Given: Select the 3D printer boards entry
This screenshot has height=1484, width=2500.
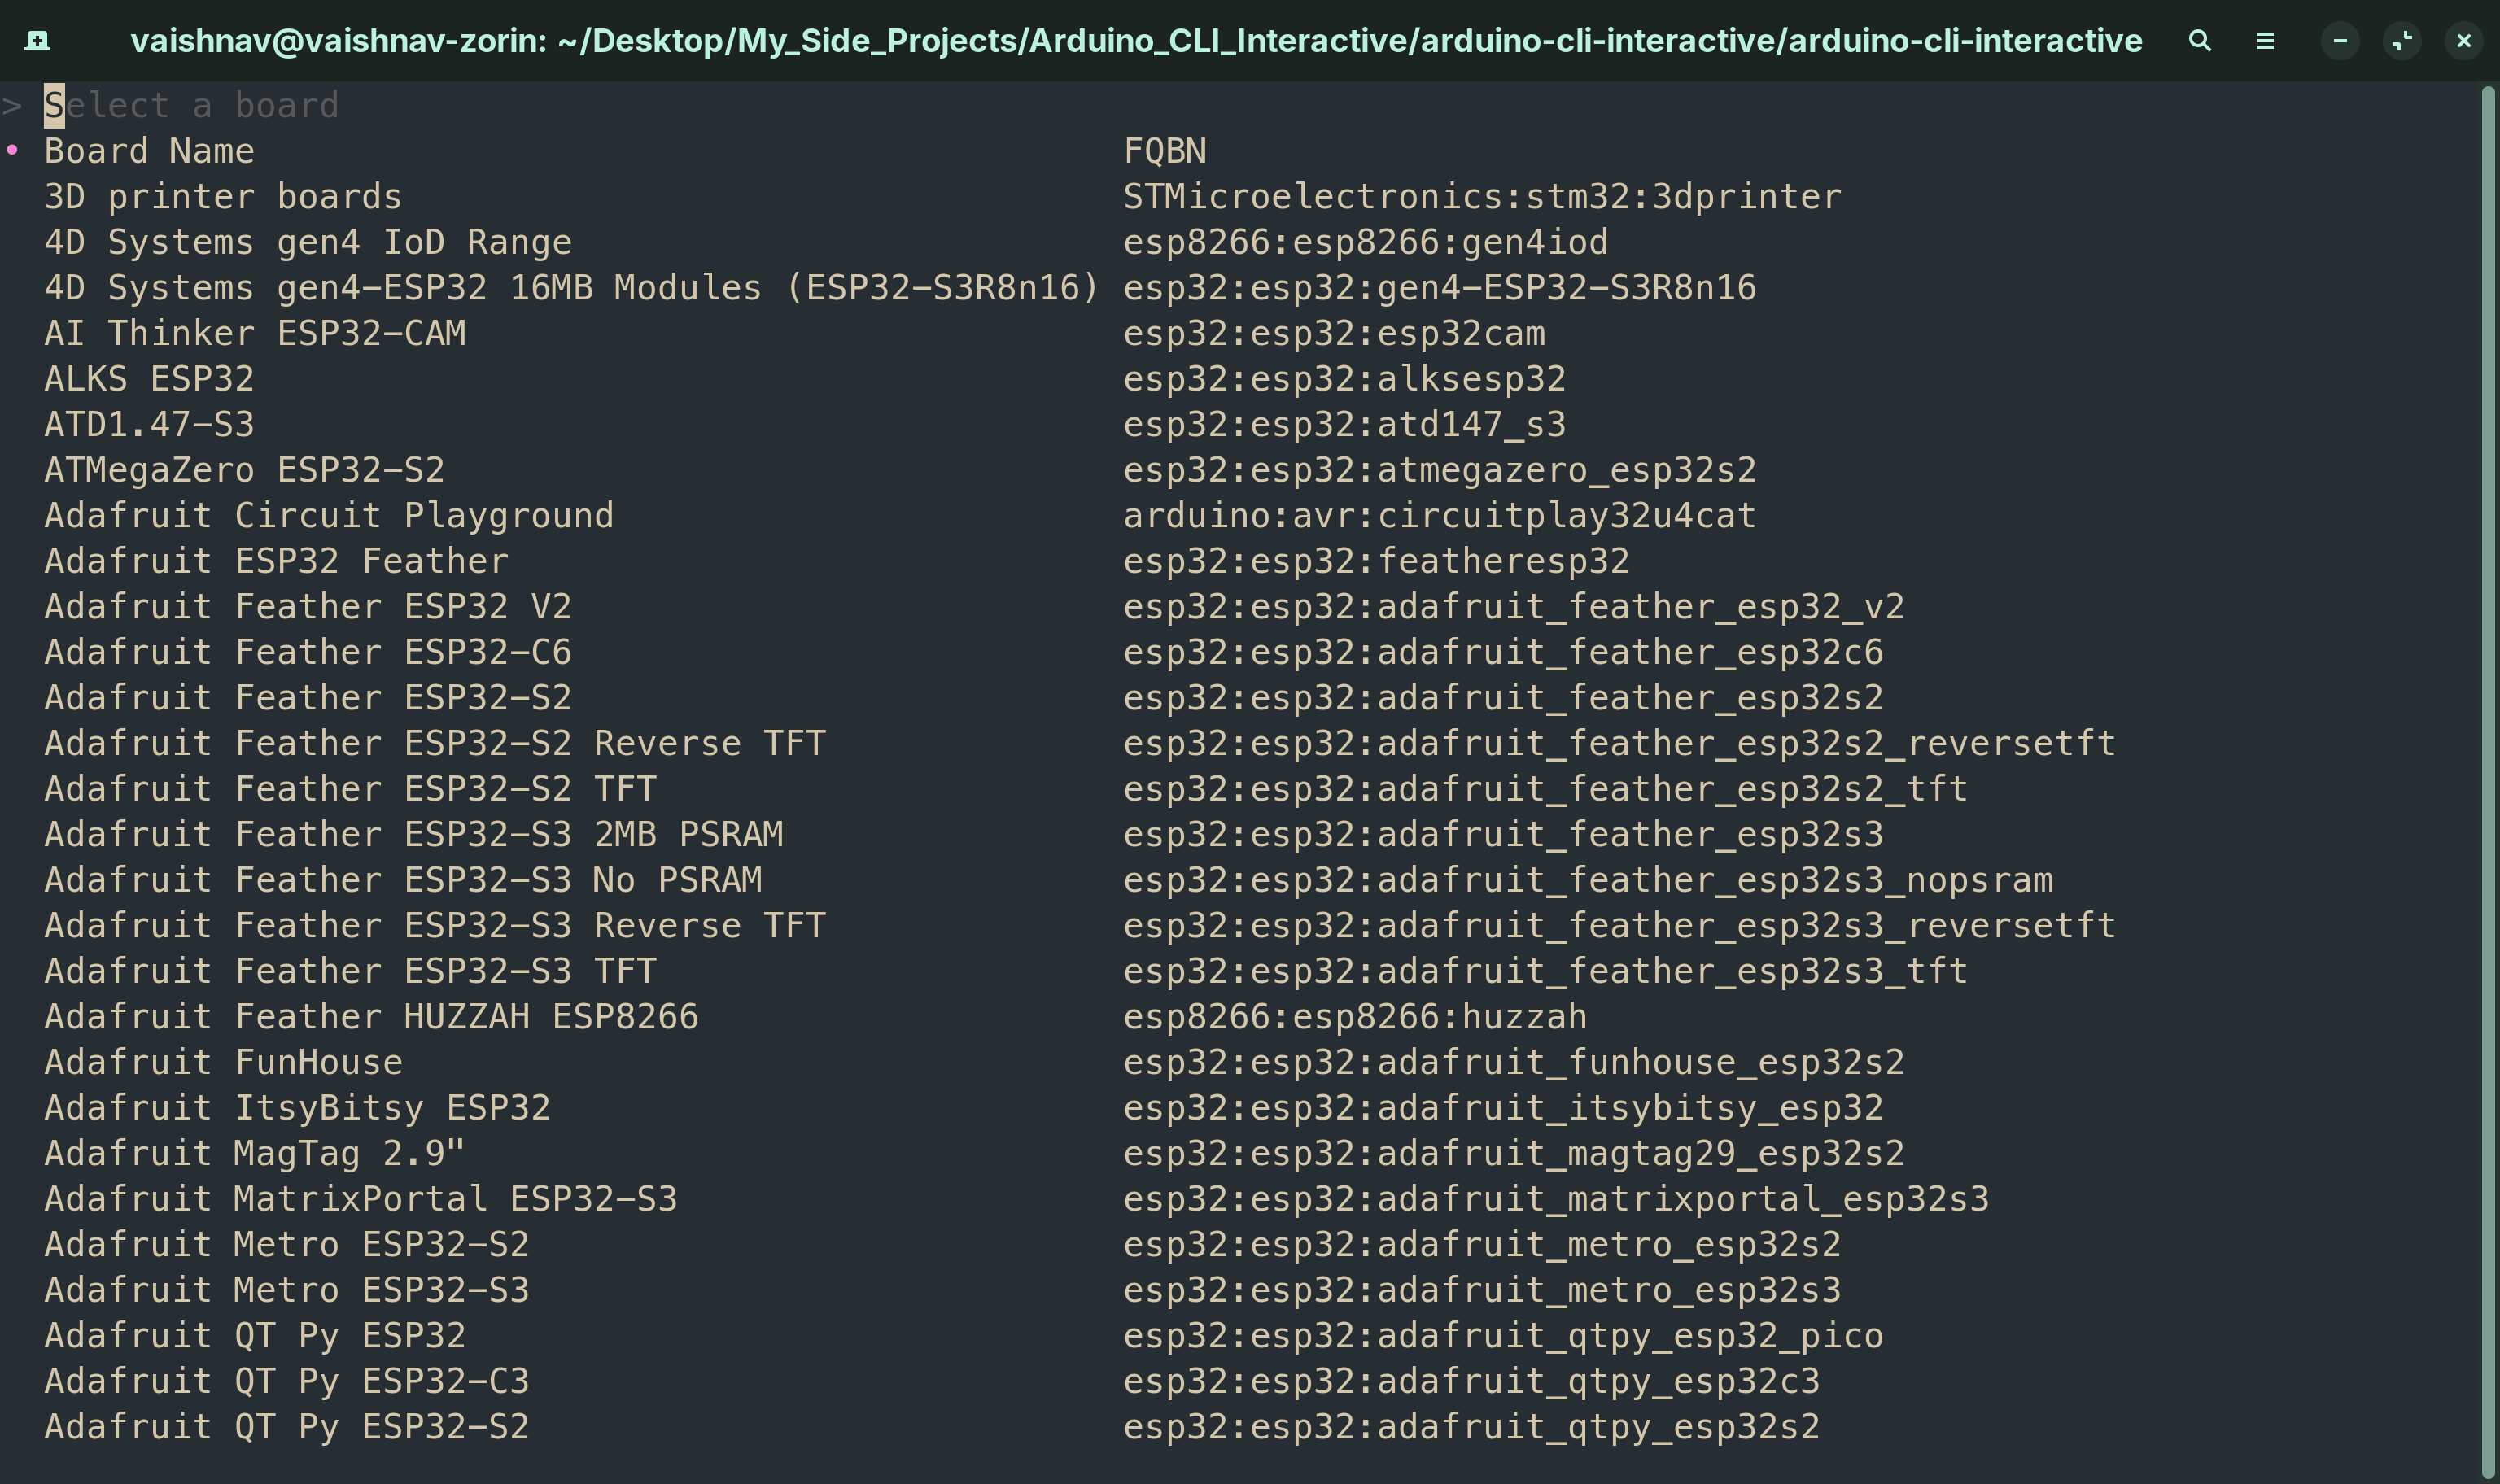Looking at the screenshot, I should (943, 196).
